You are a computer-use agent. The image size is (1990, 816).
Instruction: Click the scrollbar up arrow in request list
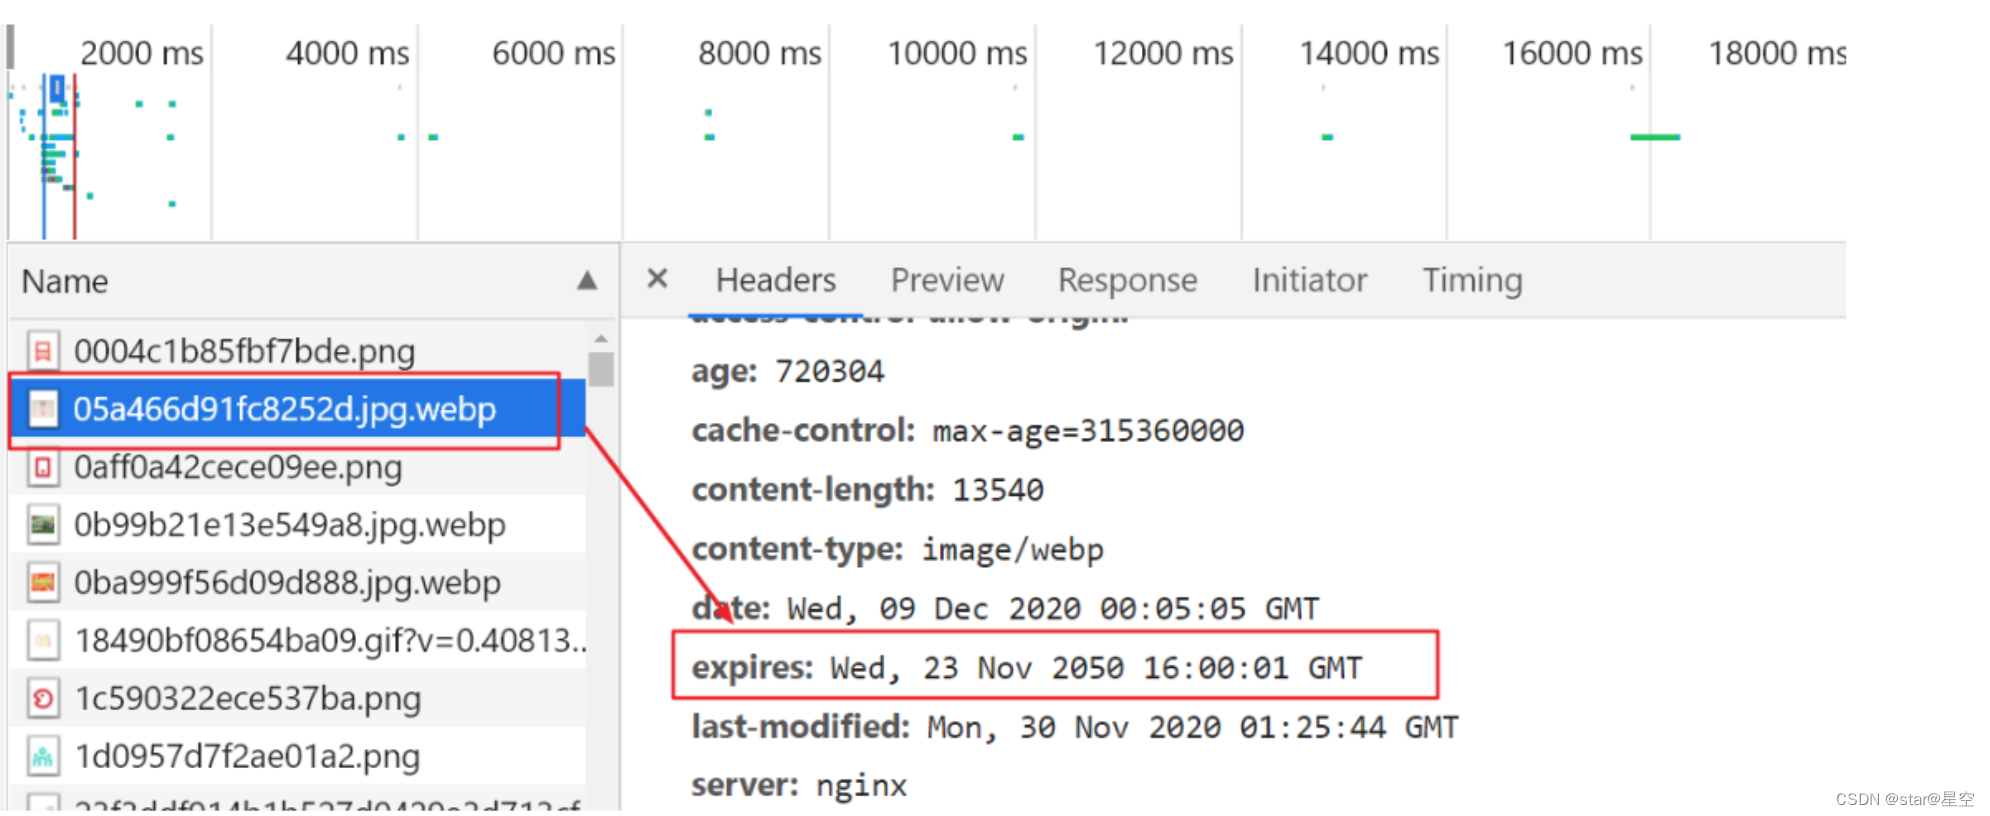601,339
